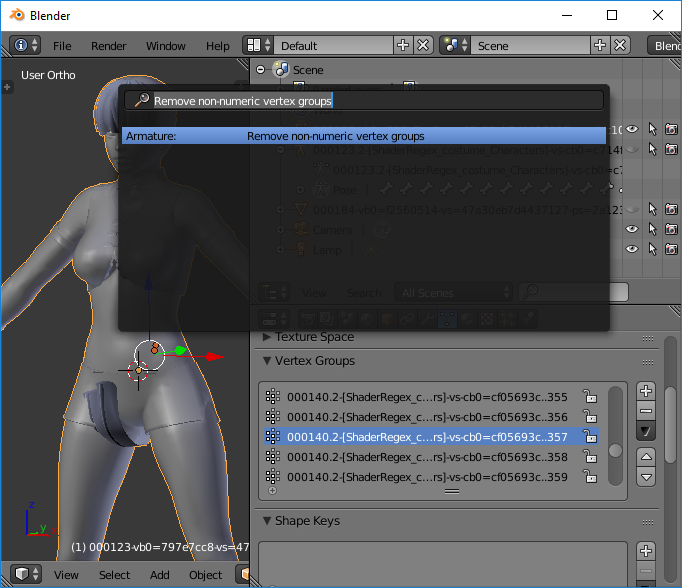The width and height of the screenshot is (682, 588).
Task: Click the green Y-axis manipulator handle
Action: [181, 350]
